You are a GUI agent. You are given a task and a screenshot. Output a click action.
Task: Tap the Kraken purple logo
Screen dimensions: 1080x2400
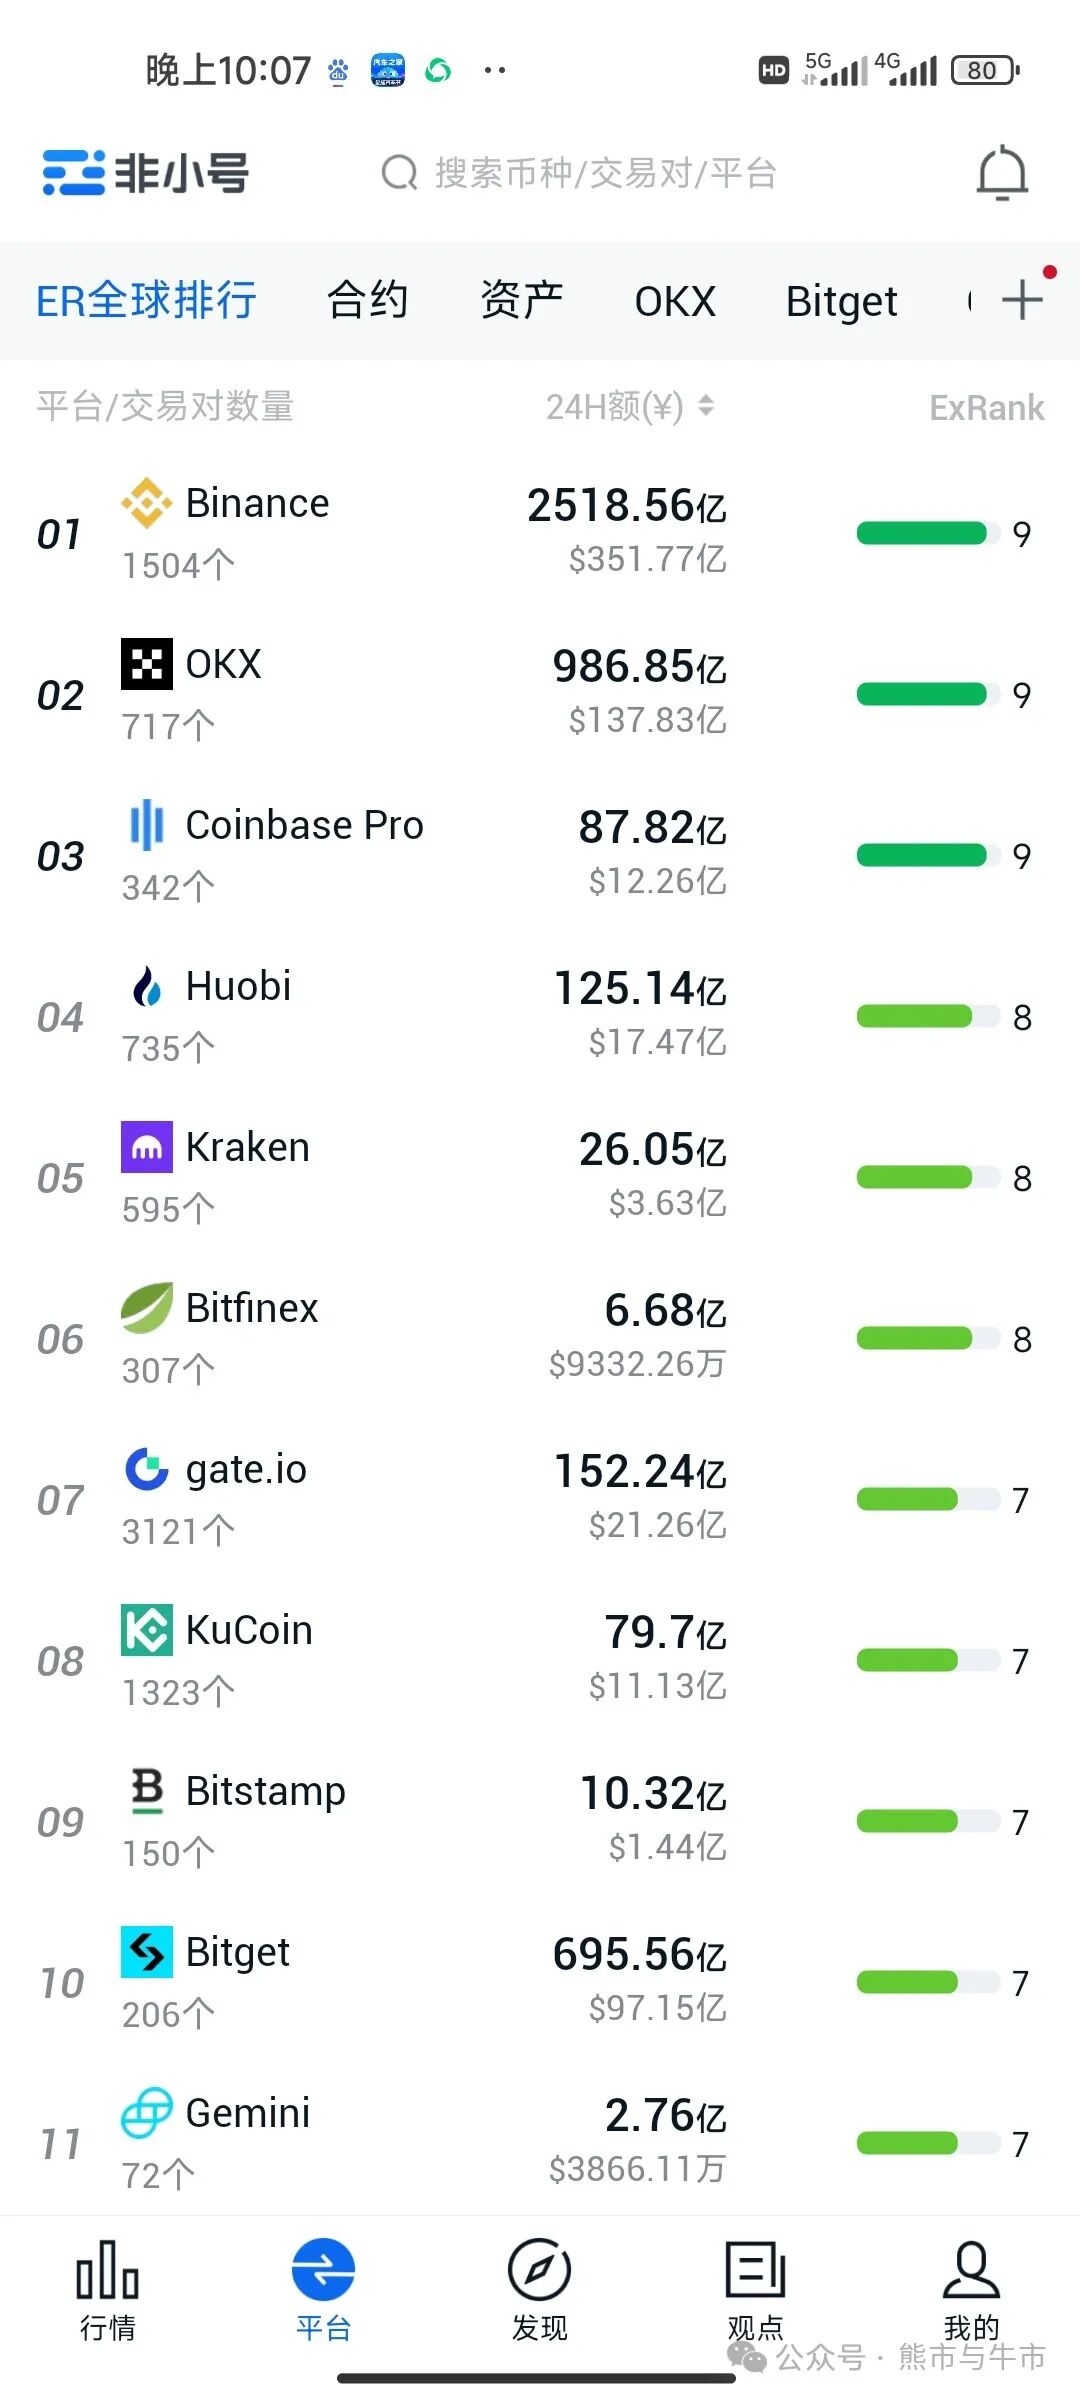147,1147
